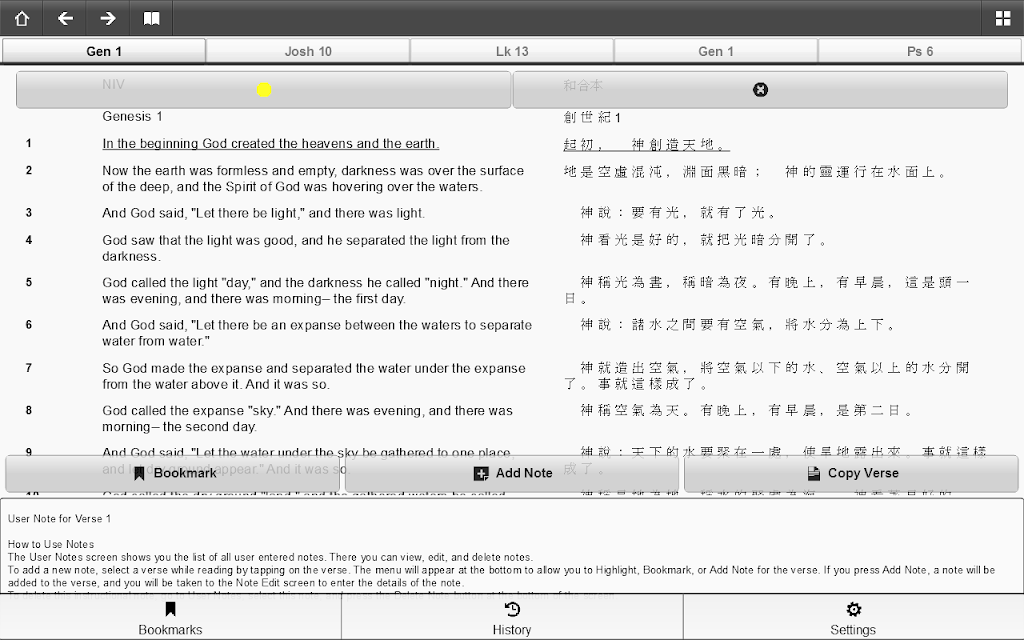Bookmark the selected verse
Image resolution: width=1024 pixels, height=640 pixels.
pyautogui.click(x=172, y=473)
